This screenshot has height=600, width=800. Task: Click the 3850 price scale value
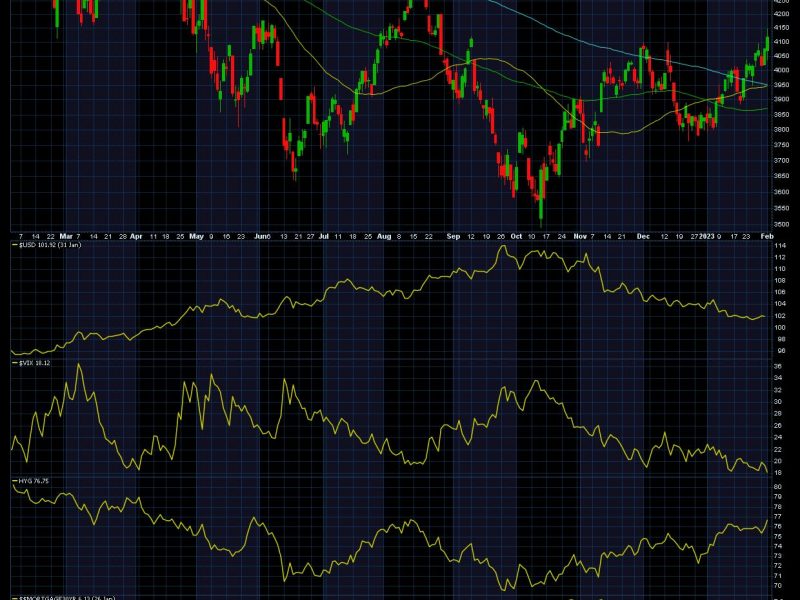[x=781, y=115]
